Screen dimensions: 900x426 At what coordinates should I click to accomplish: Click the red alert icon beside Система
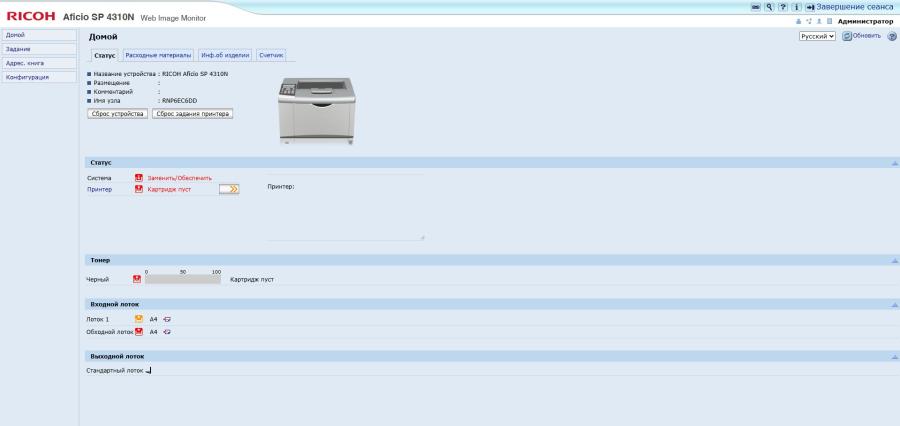138,178
